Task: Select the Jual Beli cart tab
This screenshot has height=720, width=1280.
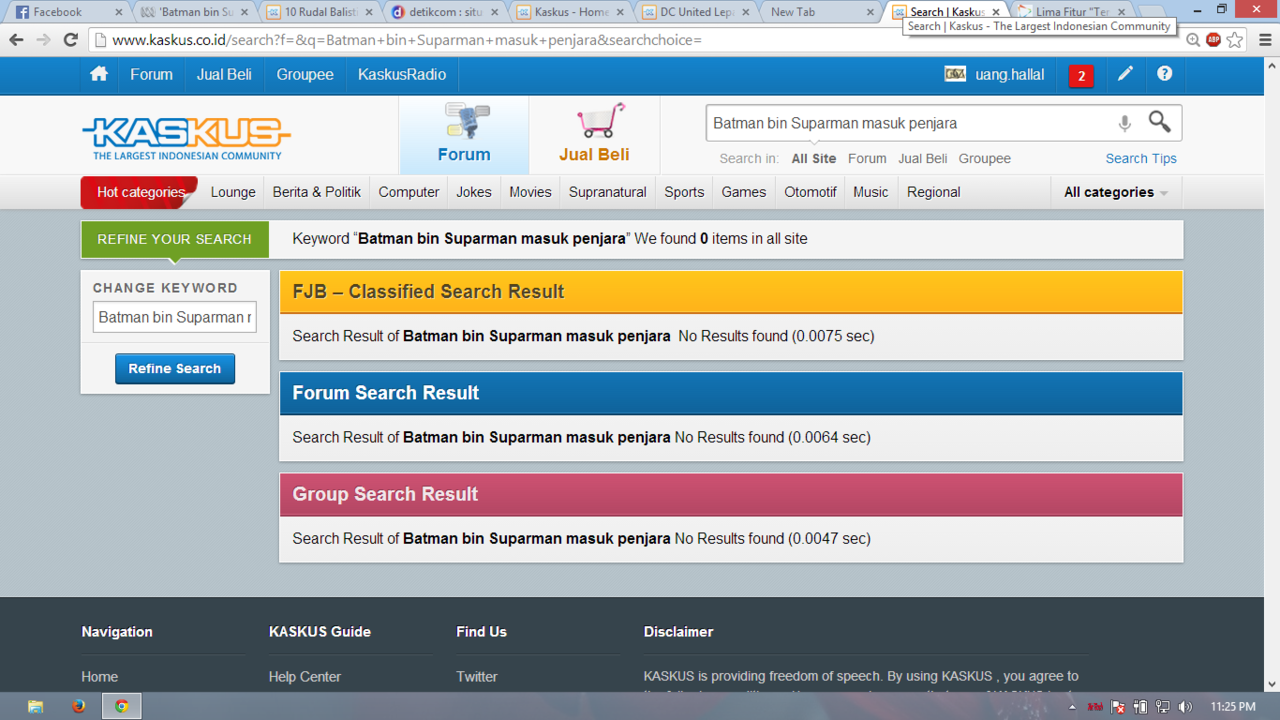Action: pyautogui.click(x=594, y=135)
